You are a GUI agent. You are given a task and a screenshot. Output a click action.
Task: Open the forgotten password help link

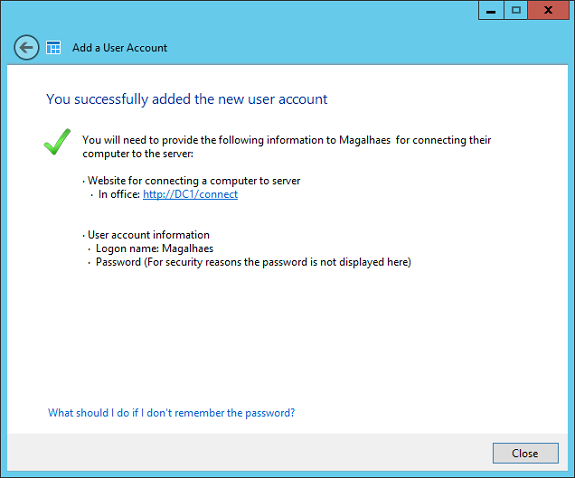pos(171,413)
